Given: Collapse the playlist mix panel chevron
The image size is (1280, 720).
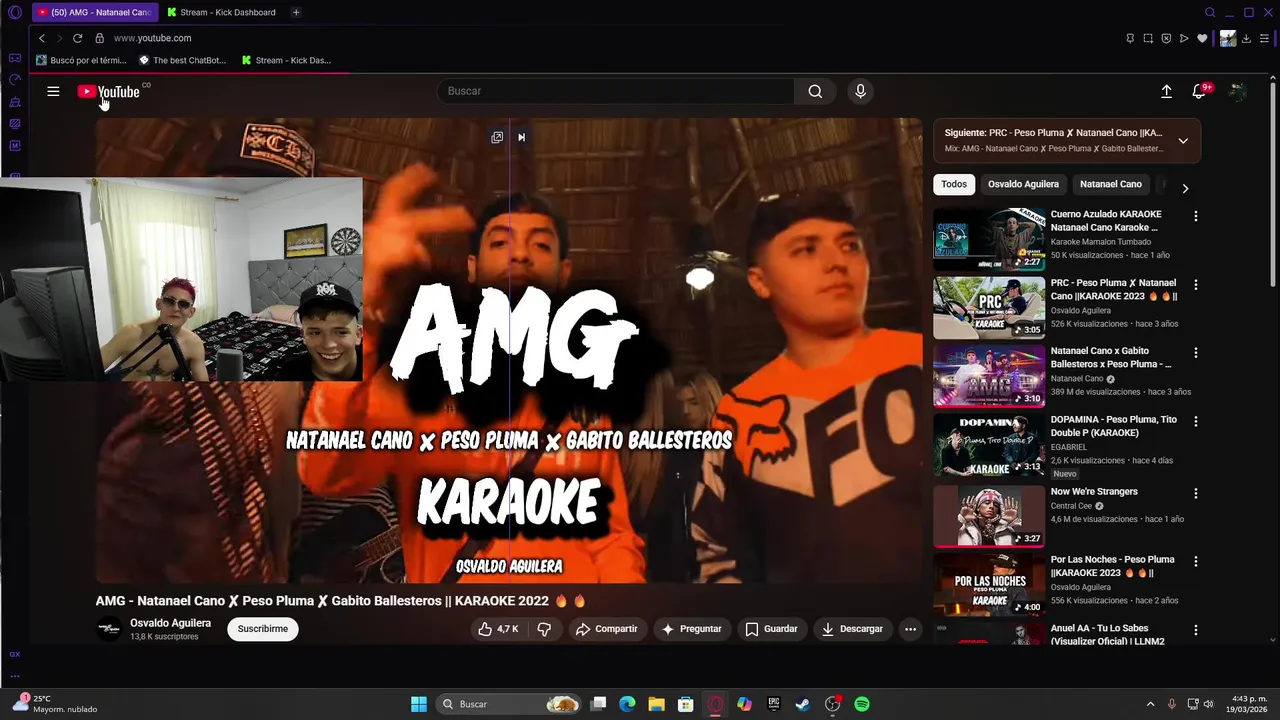Looking at the screenshot, I should tap(1183, 141).
